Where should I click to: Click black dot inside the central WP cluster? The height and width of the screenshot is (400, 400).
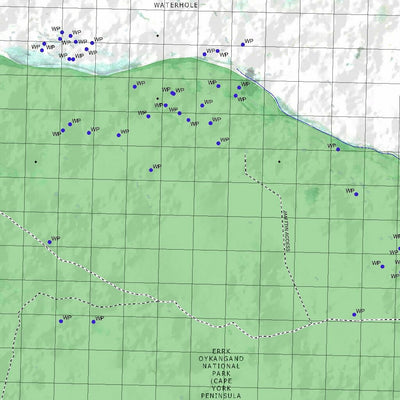click(x=157, y=98)
